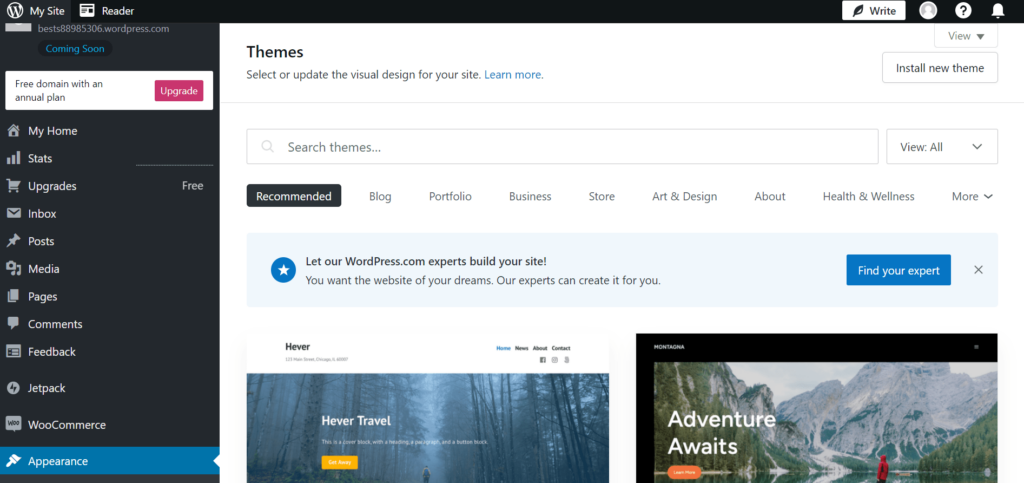Viewport: 1024px width, 483px height.
Task: Switch to the About category tab
Action: 770,196
